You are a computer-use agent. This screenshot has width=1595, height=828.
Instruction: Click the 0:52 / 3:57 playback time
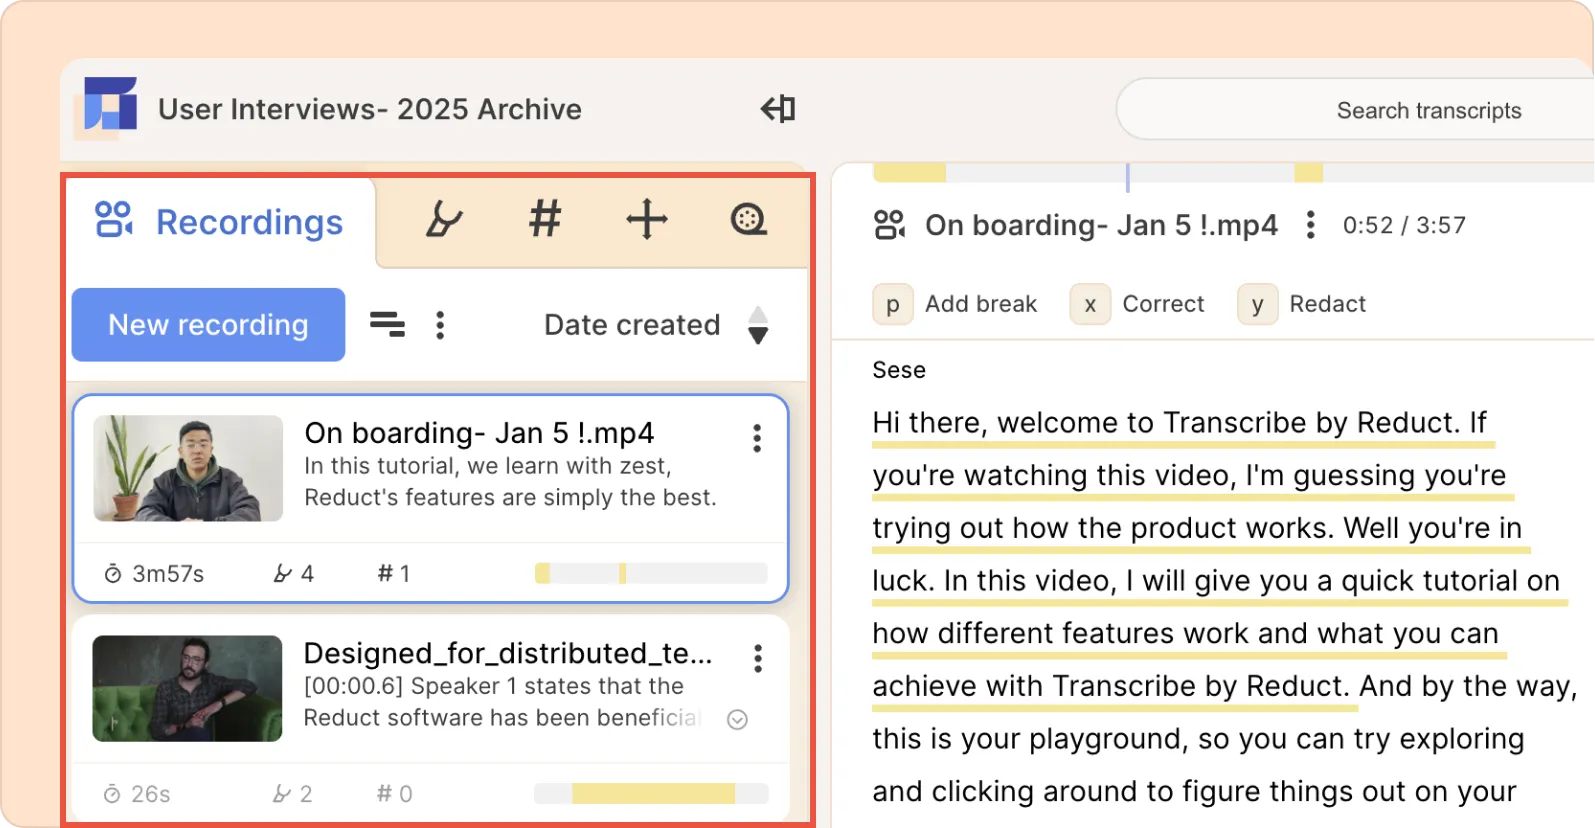[x=1404, y=225]
